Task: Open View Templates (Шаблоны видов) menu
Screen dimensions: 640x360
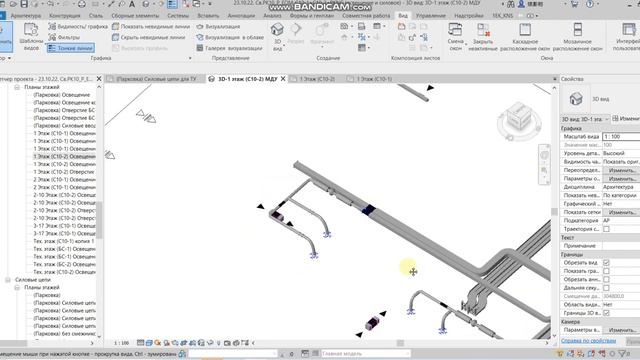Action: point(31,37)
